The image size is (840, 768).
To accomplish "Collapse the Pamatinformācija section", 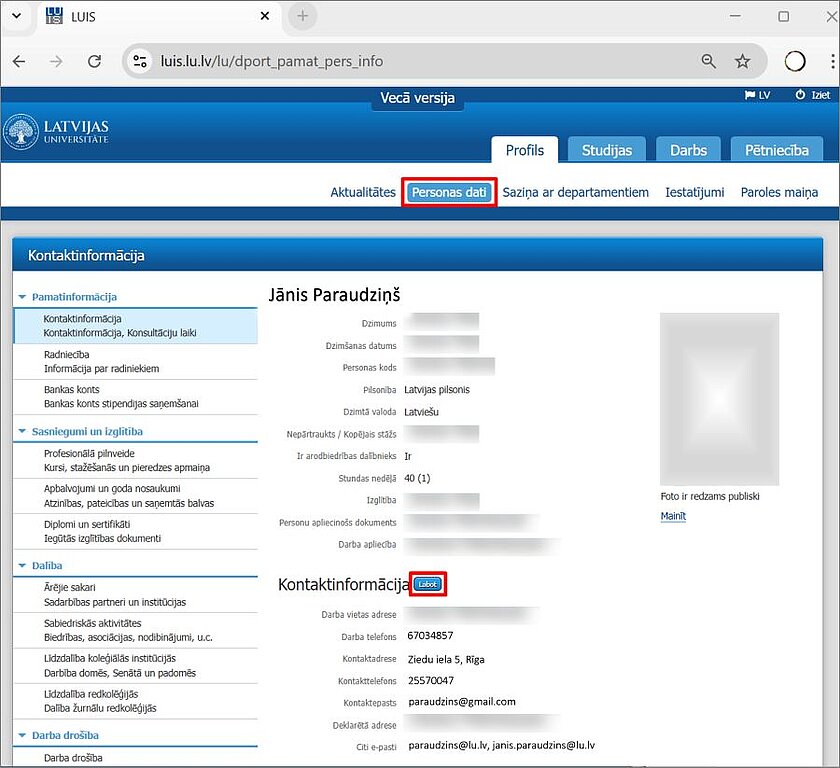I will [x=23, y=297].
